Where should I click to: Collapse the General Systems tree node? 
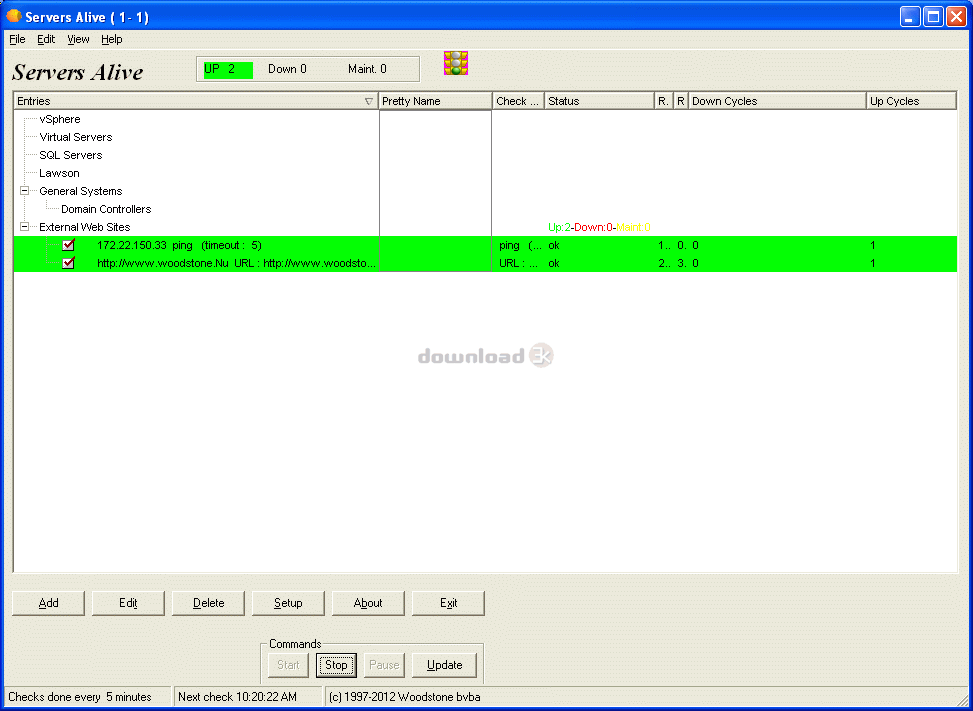coord(25,191)
